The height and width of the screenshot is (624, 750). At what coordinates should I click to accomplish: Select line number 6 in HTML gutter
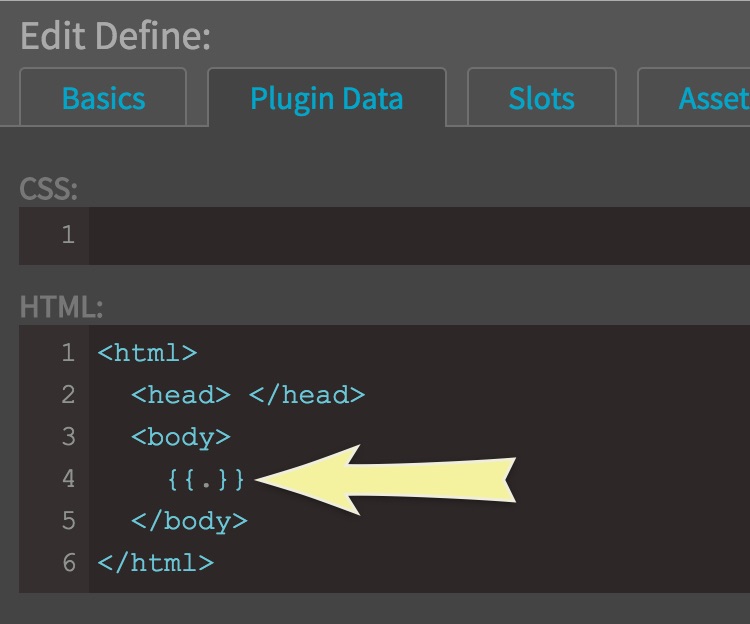click(68, 563)
